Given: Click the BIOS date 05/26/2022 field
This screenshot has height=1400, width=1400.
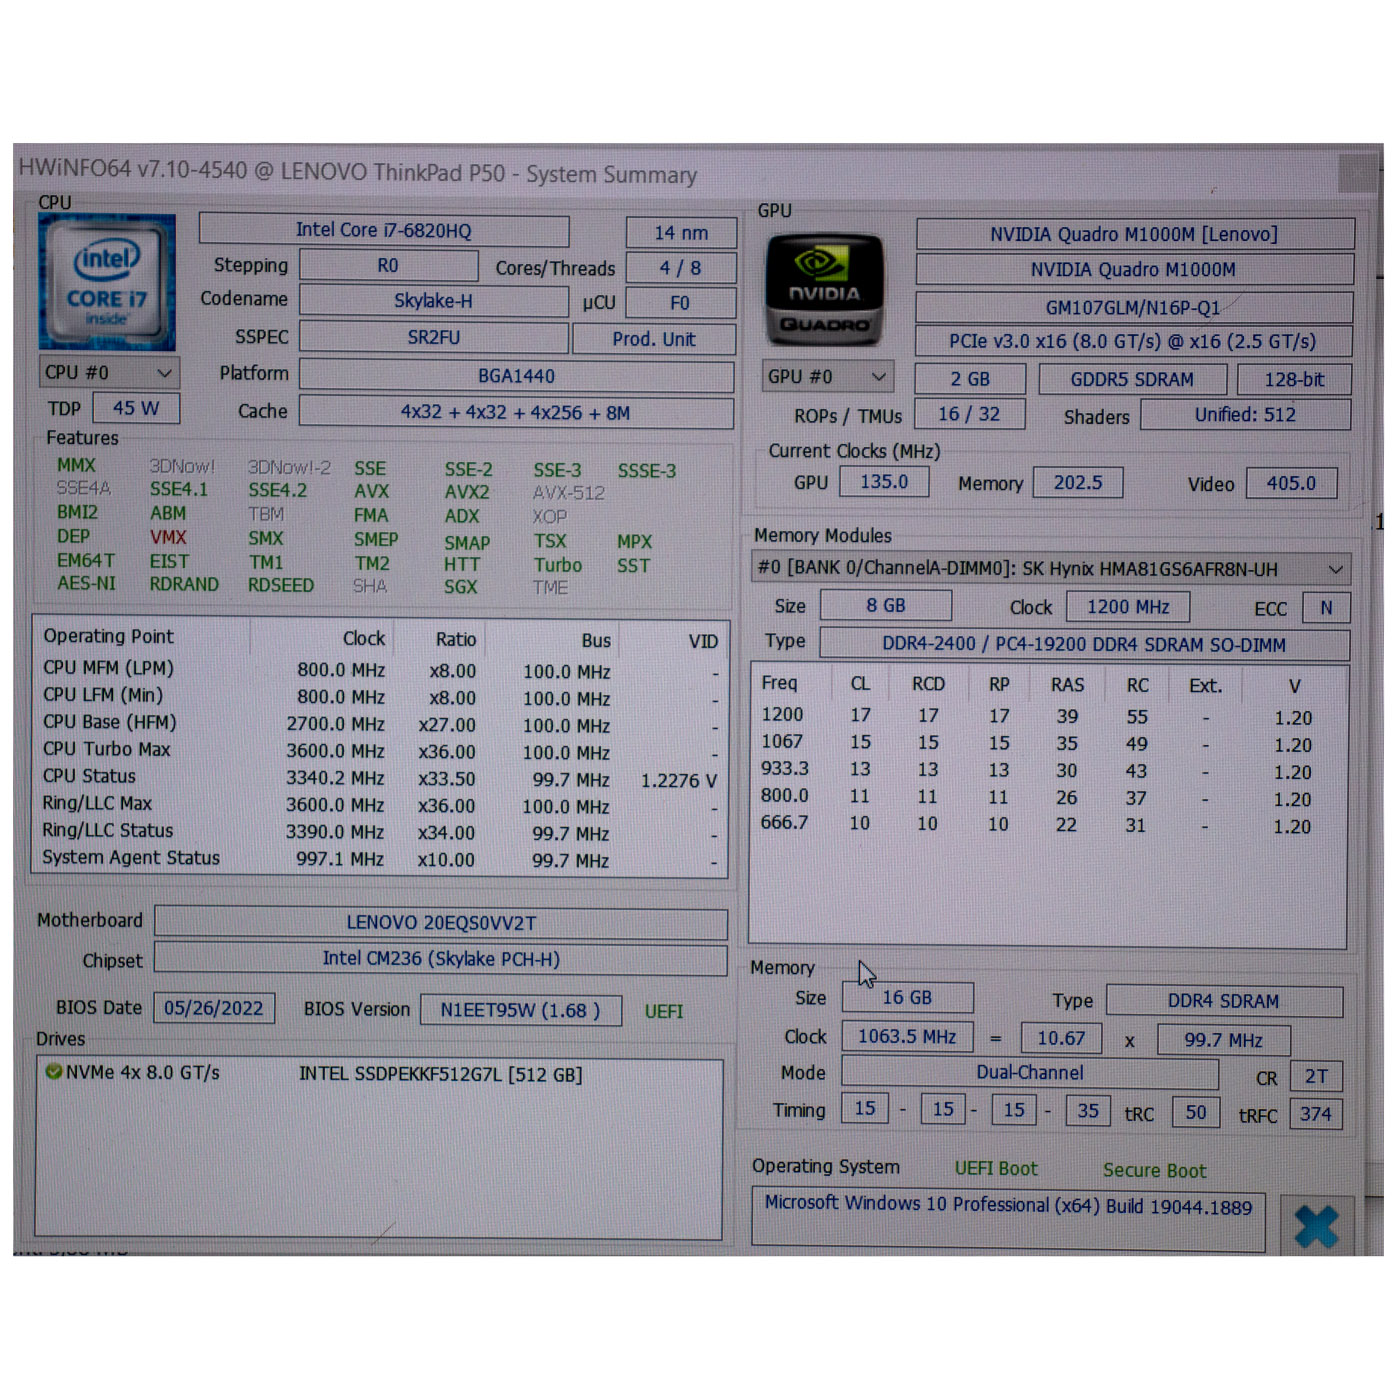Looking at the screenshot, I should coord(214,1008).
